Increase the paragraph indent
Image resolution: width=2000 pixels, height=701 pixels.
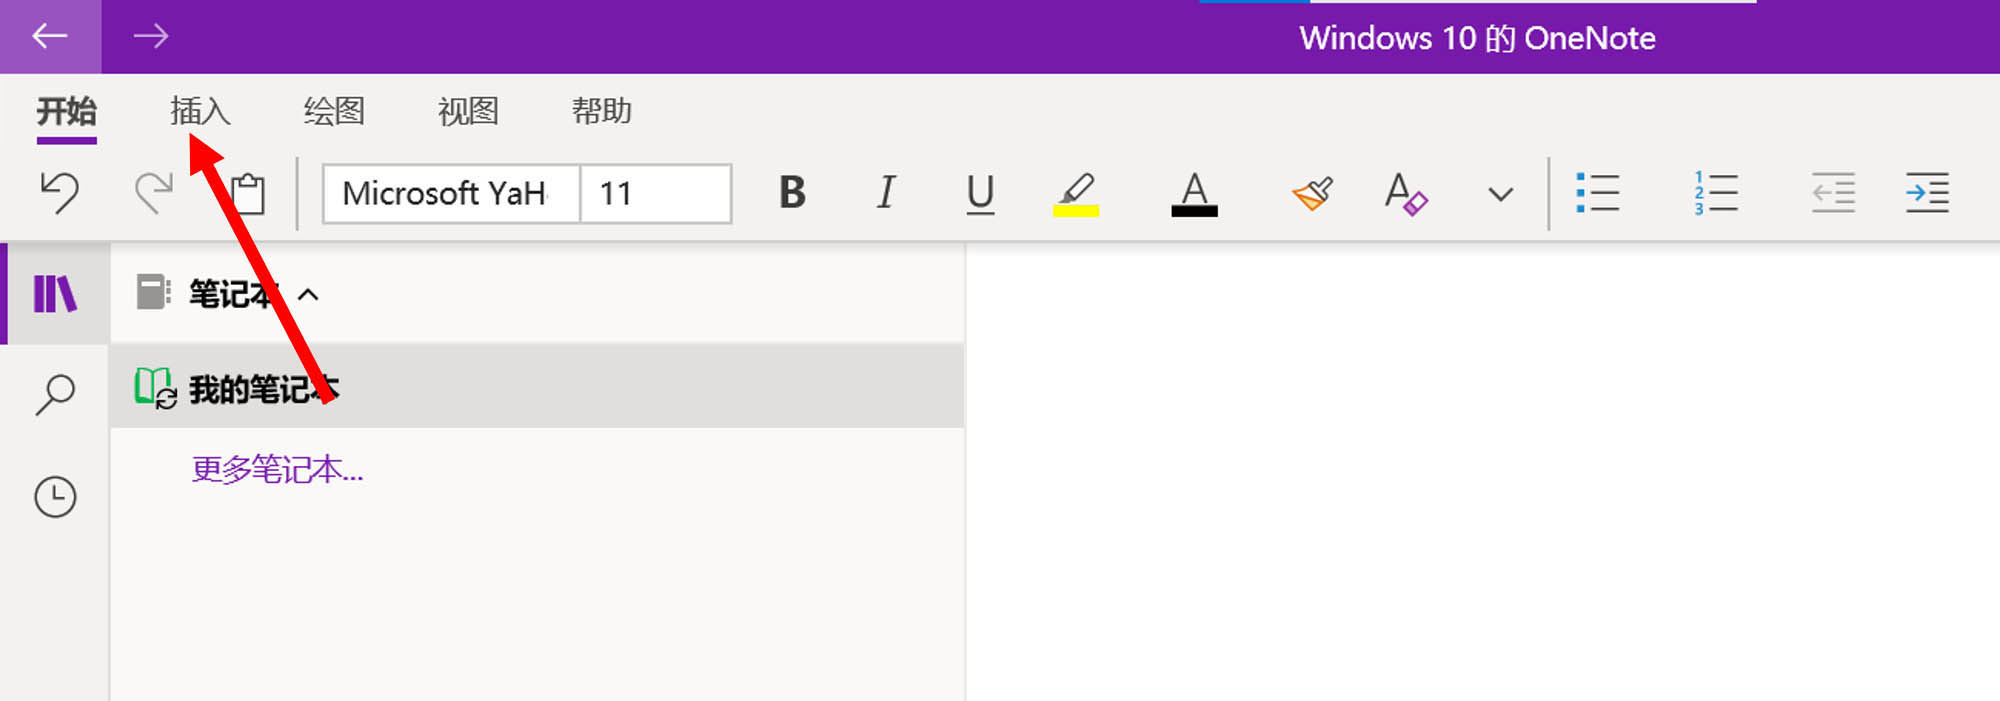pos(1927,192)
